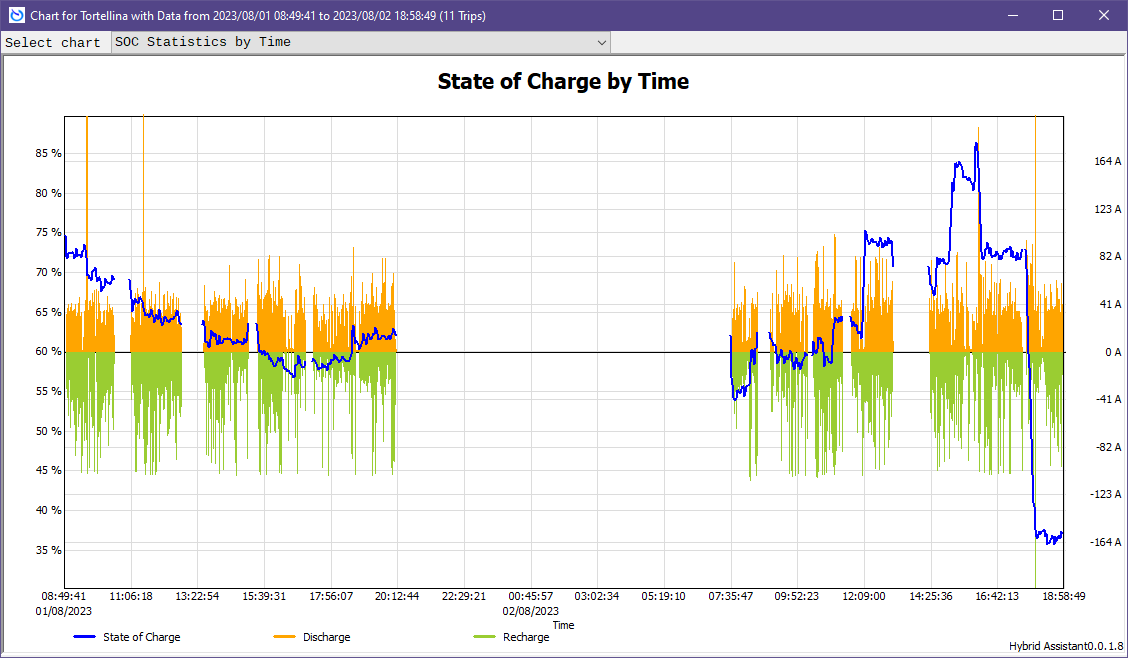Maximize the chart window

[1058, 15]
